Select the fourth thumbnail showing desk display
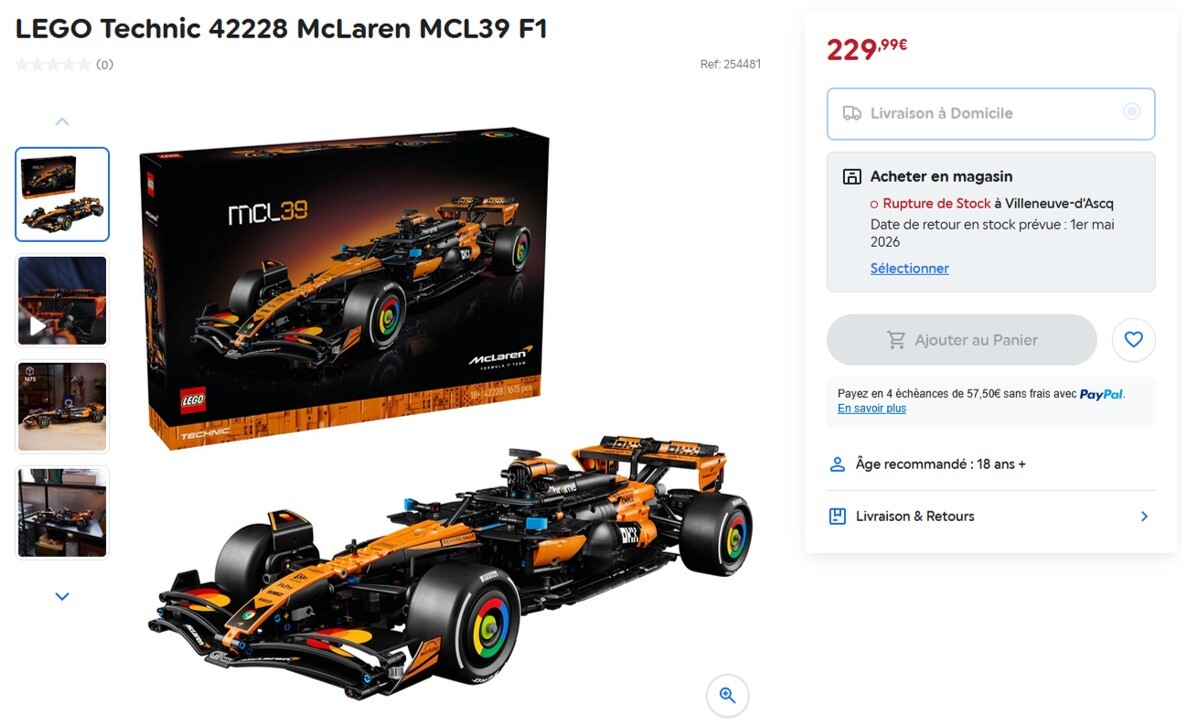1182x726 pixels. 63,512
